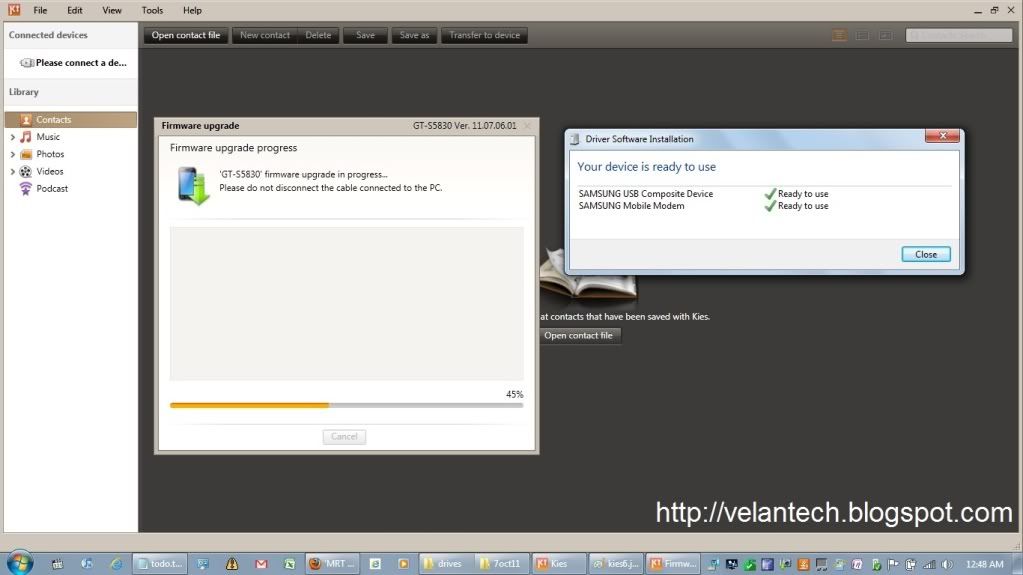Open the Windows Start menu
This screenshot has width=1023, height=575.
pyautogui.click(x=20, y=563)
